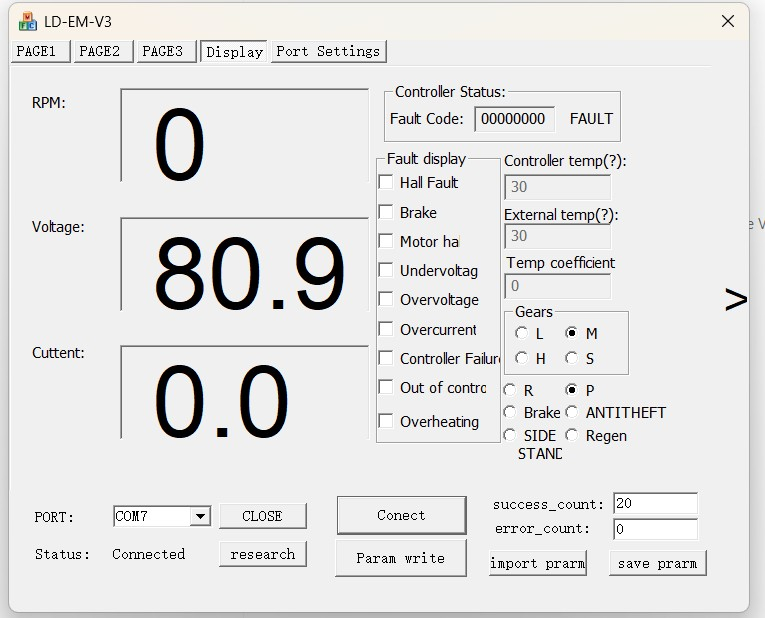Image resolution: width=765 pixels, height=618 pixels.
Task: Select the L gear radio button
Action: pyautogui.click(x=522, y=333)
